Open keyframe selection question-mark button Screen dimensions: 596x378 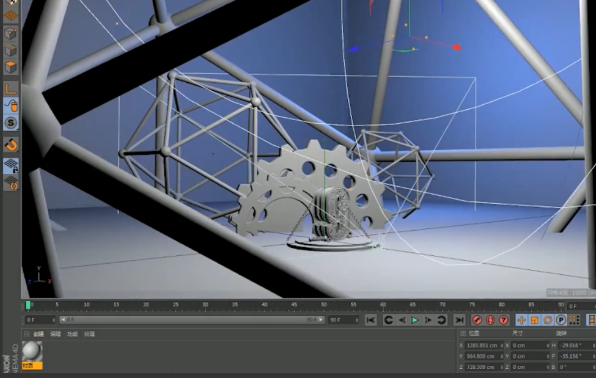pos(504,320)
